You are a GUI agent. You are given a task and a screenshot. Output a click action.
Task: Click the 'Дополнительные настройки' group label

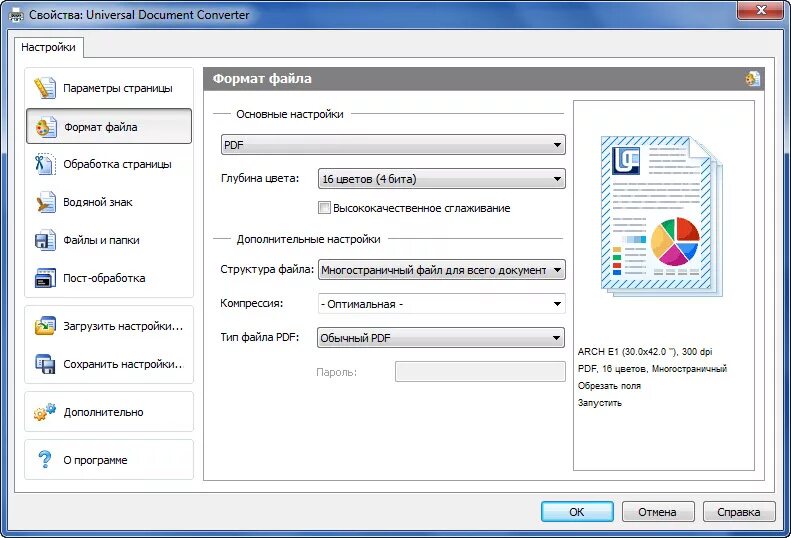(x=308, y=239)
